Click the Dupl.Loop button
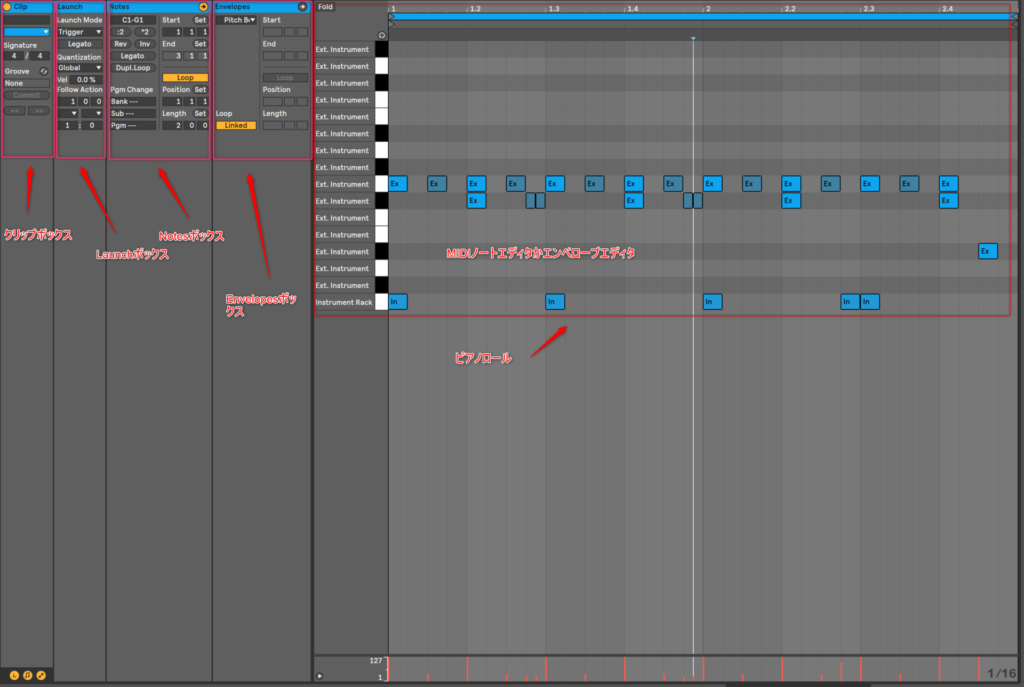Viewport: 1024px width, 687px height. (x=133, y=68)
